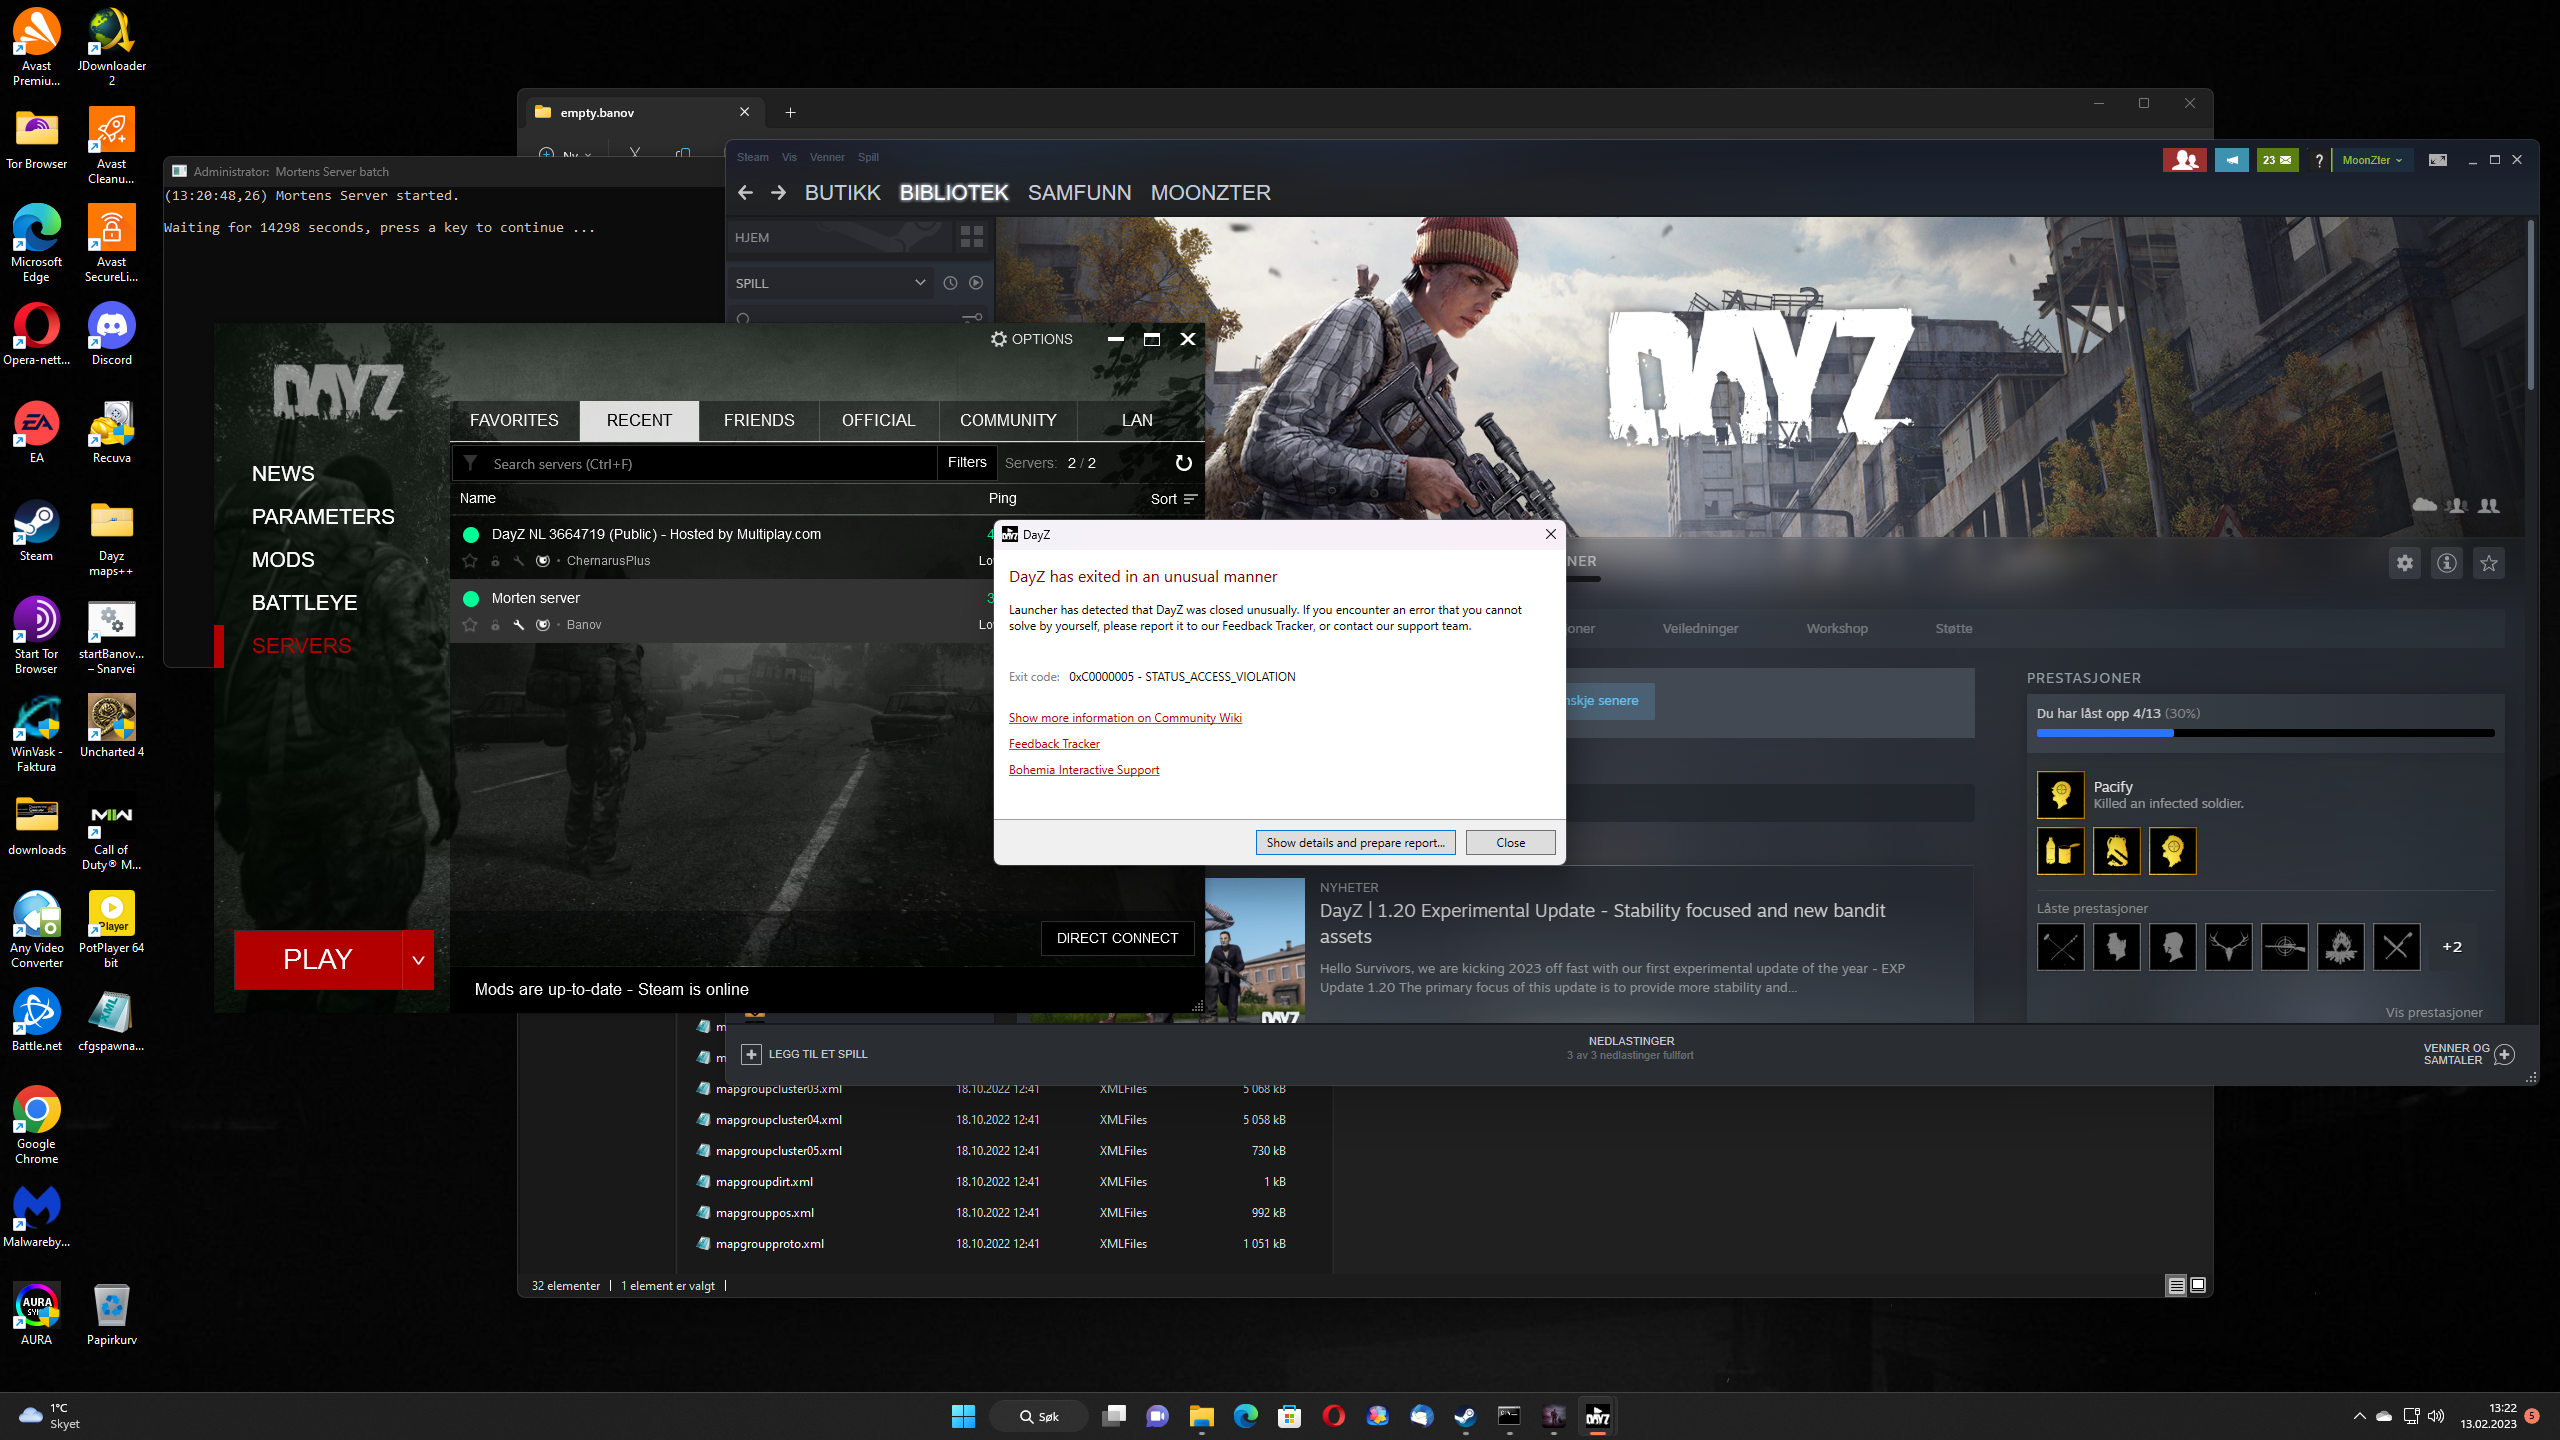Select Recuva desktop icon
The image size is (2560, 1440).
[x=112, y=433]
